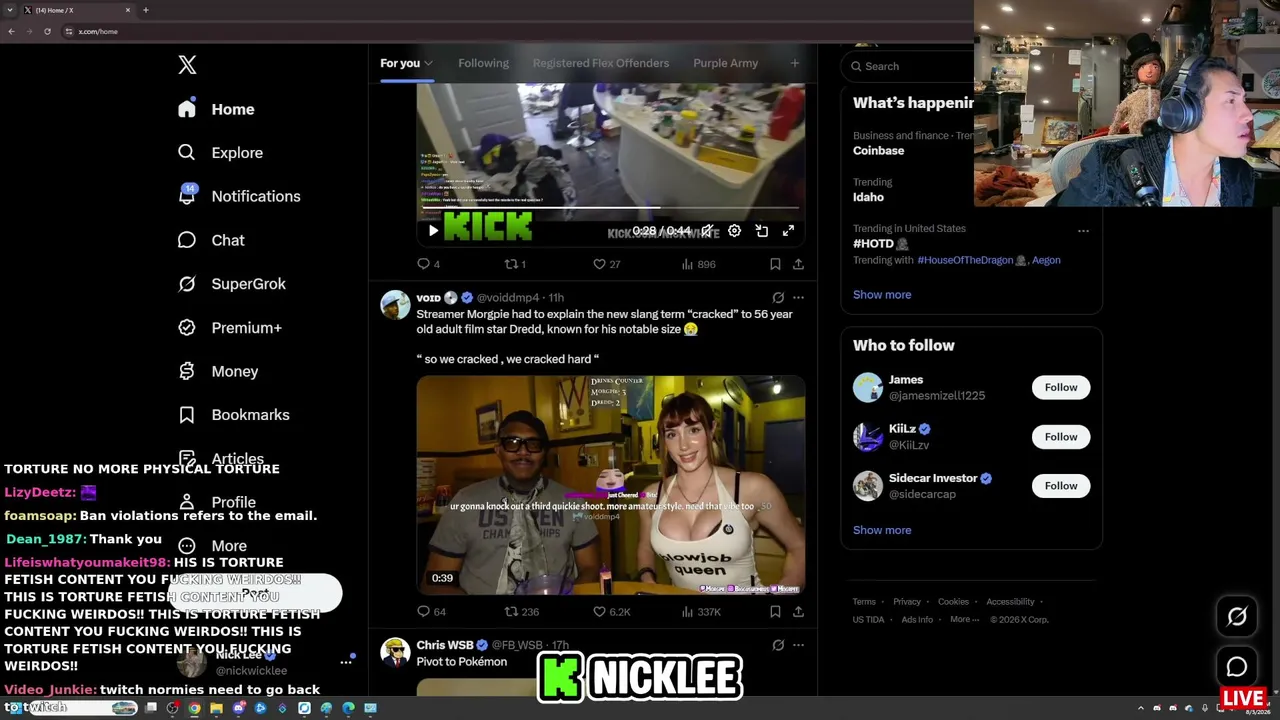Open File Explorer from the taskbar
This screenshot has height=720, width=1280.
(216, 708)
